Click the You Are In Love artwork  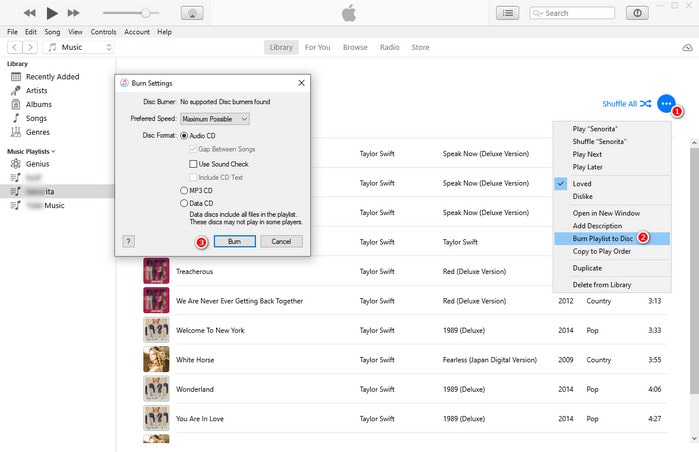click(156, 418)
